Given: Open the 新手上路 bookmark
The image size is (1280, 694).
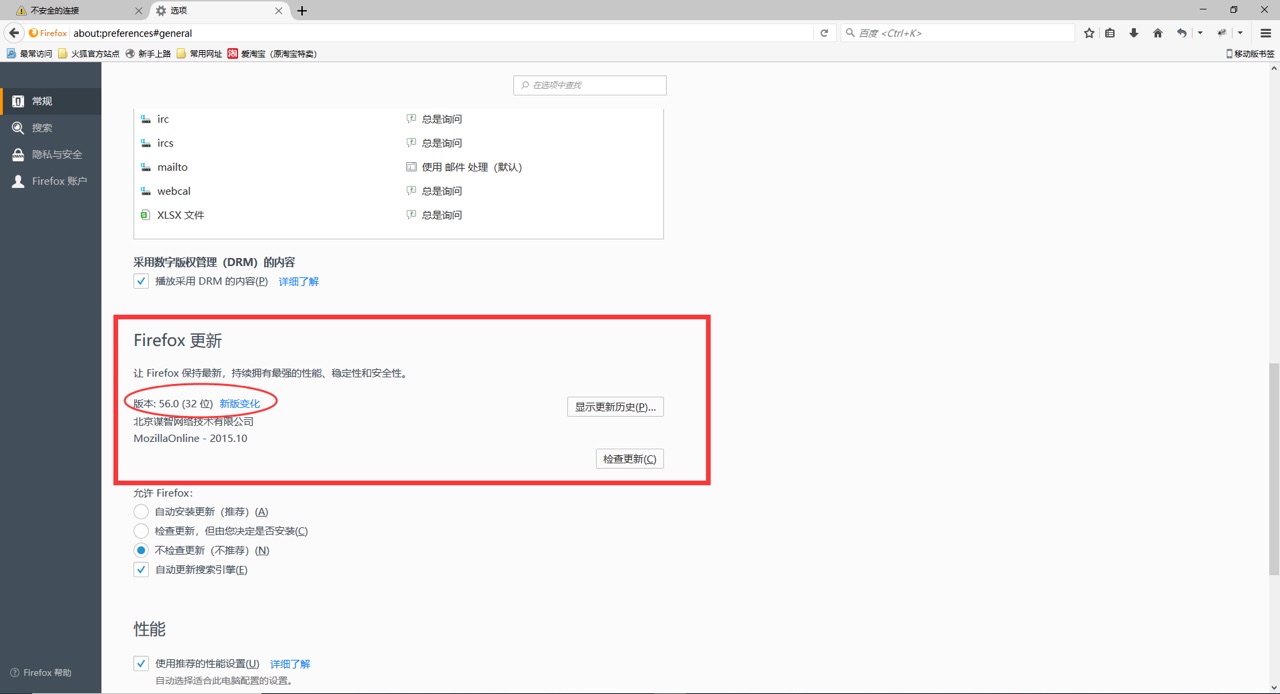Looking at the screenshot, I should click(x=148, y=54).
